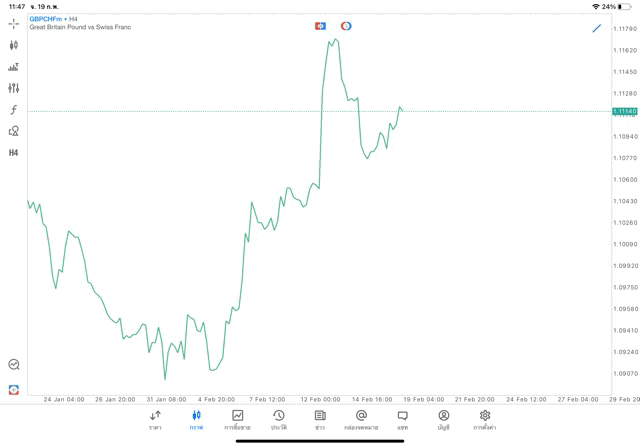Open the chart type candlestick icon
Screen dimensions: 640x447
[x=14, y=45]
